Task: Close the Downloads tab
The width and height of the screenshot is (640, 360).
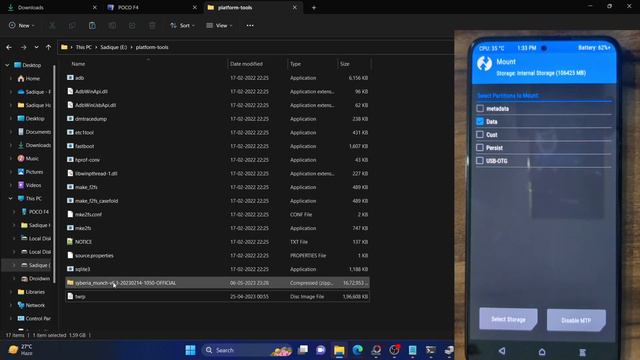Action: click(95, 7)
